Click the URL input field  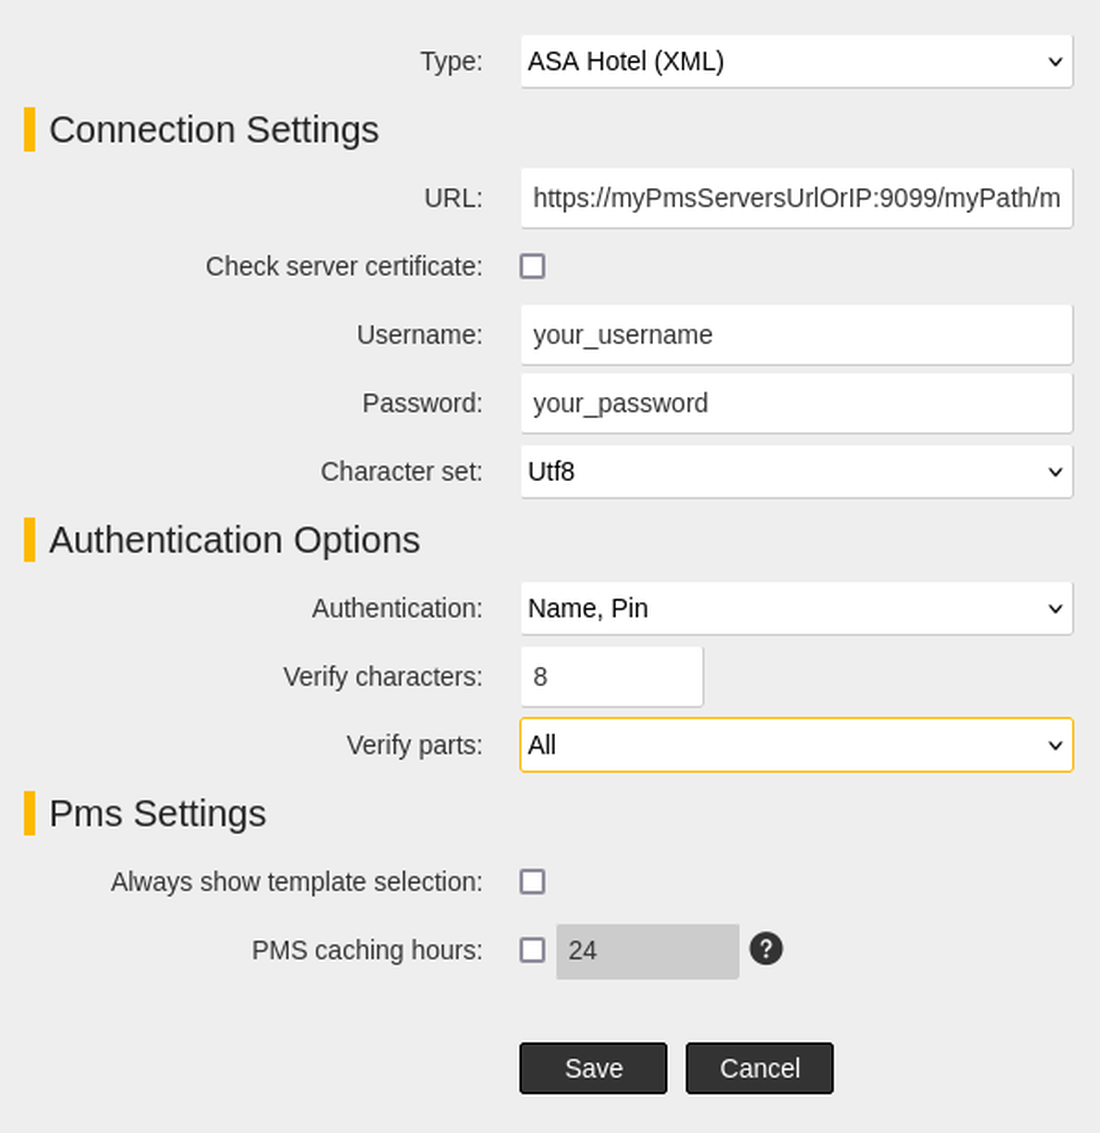click(796, 198)
